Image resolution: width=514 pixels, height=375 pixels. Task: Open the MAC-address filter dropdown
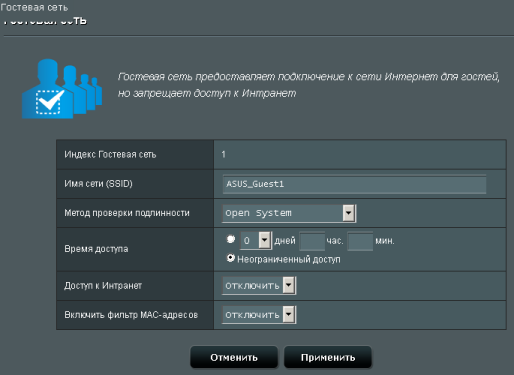click(x=259, y=315)
